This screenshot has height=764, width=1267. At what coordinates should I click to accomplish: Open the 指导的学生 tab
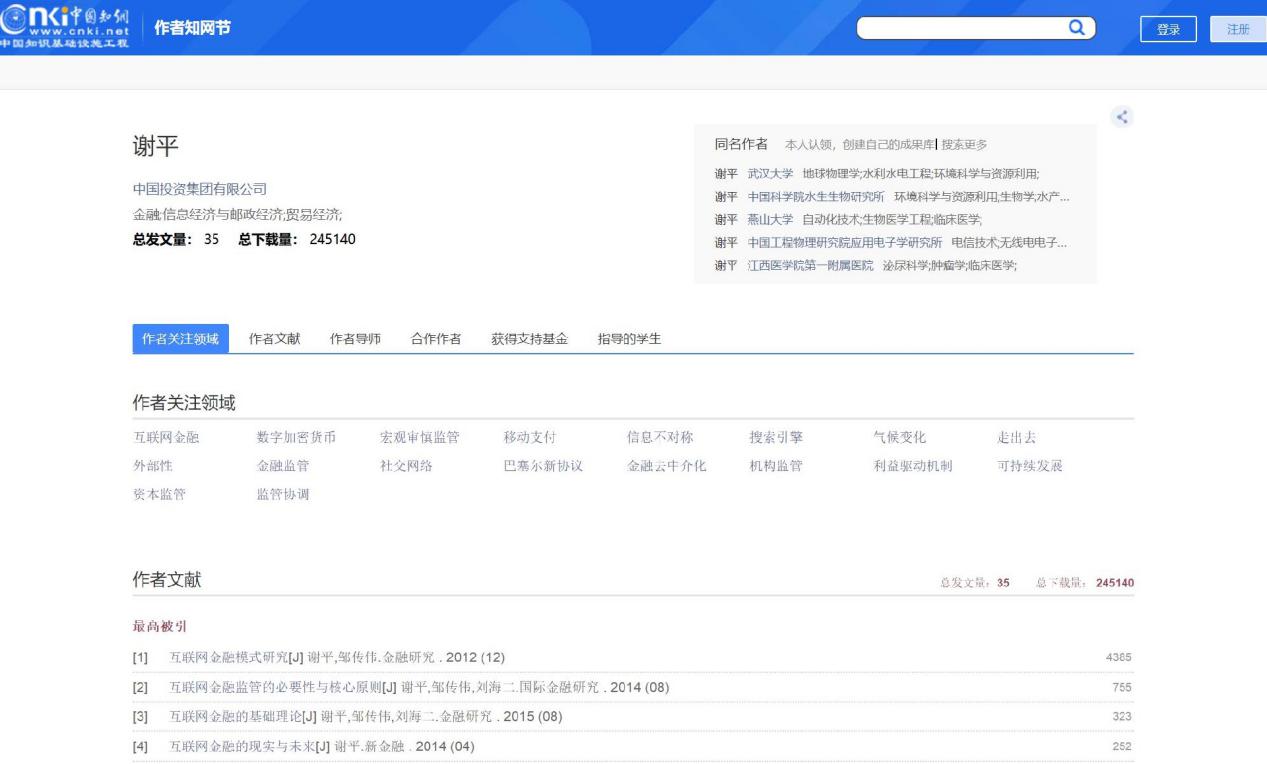click(629, 339)
